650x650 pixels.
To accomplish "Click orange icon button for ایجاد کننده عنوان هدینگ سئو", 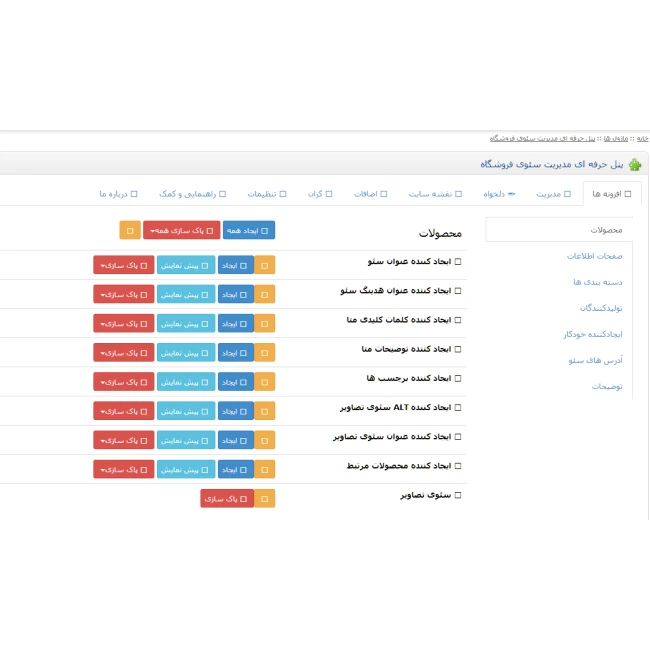I will (x=265, y=294).
